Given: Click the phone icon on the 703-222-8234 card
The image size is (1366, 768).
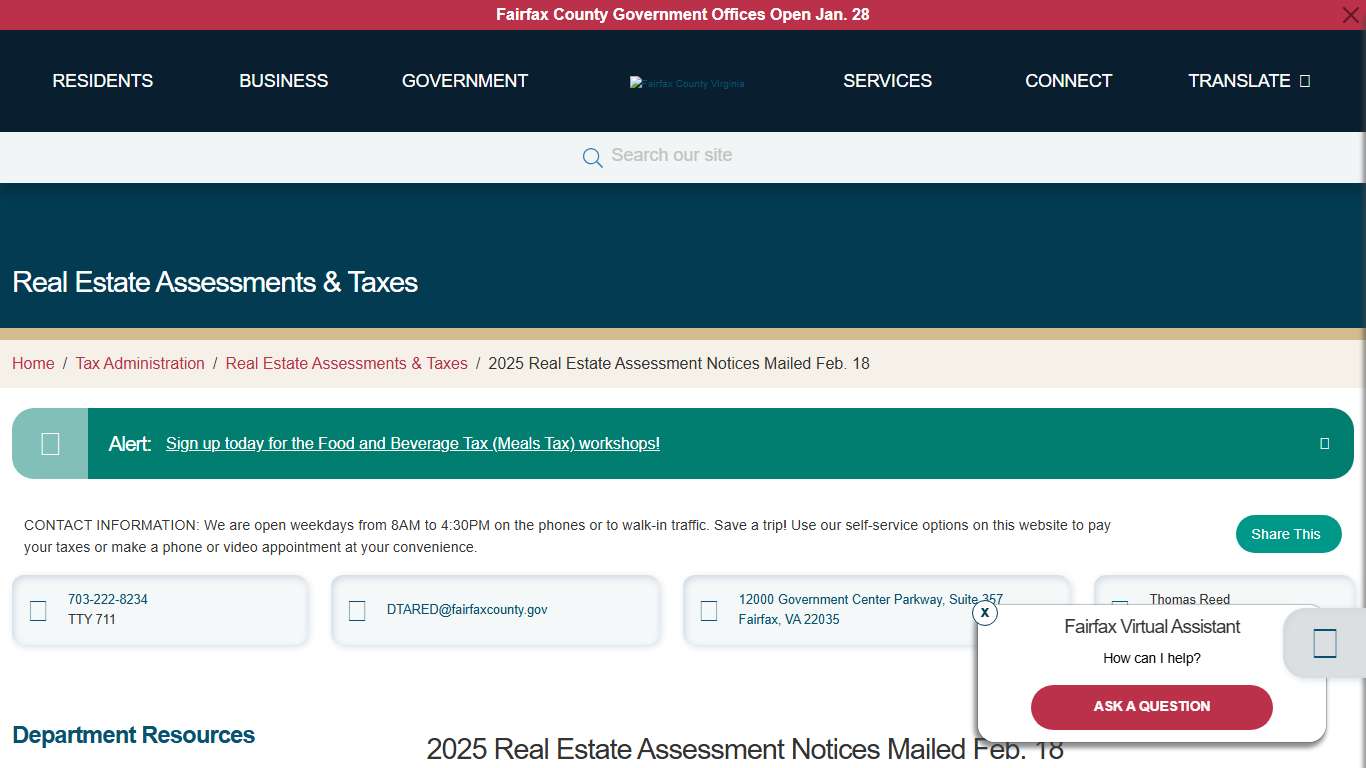Looking at the screenshot, I should [38, 610].
